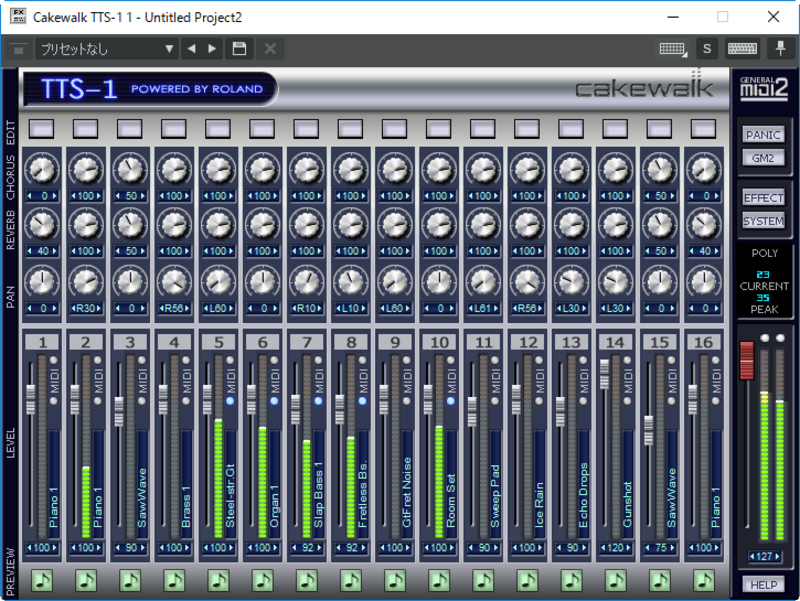Save the preset with the floppy disk icon

tap(239, 49)
